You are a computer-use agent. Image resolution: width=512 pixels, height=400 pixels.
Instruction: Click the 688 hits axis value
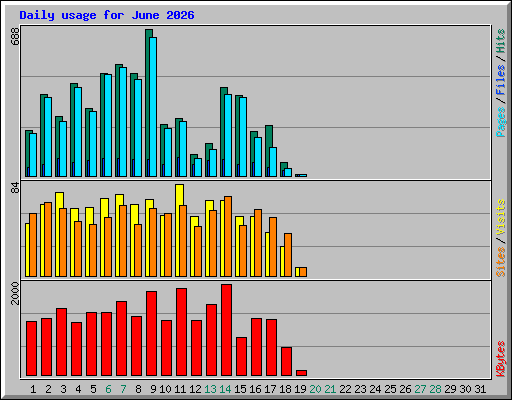[15, 37]
